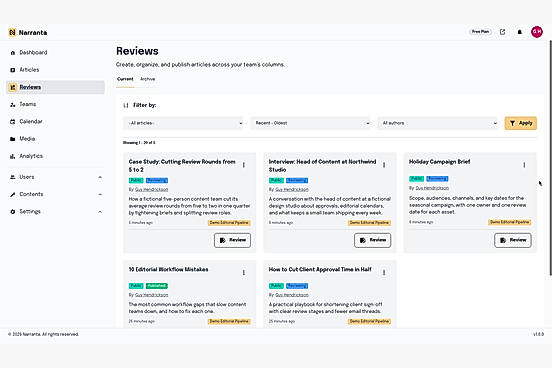The image size is (552, 368).
Task: Open options menu for Holiday Campaign Brief
Action: pos(524,165)
